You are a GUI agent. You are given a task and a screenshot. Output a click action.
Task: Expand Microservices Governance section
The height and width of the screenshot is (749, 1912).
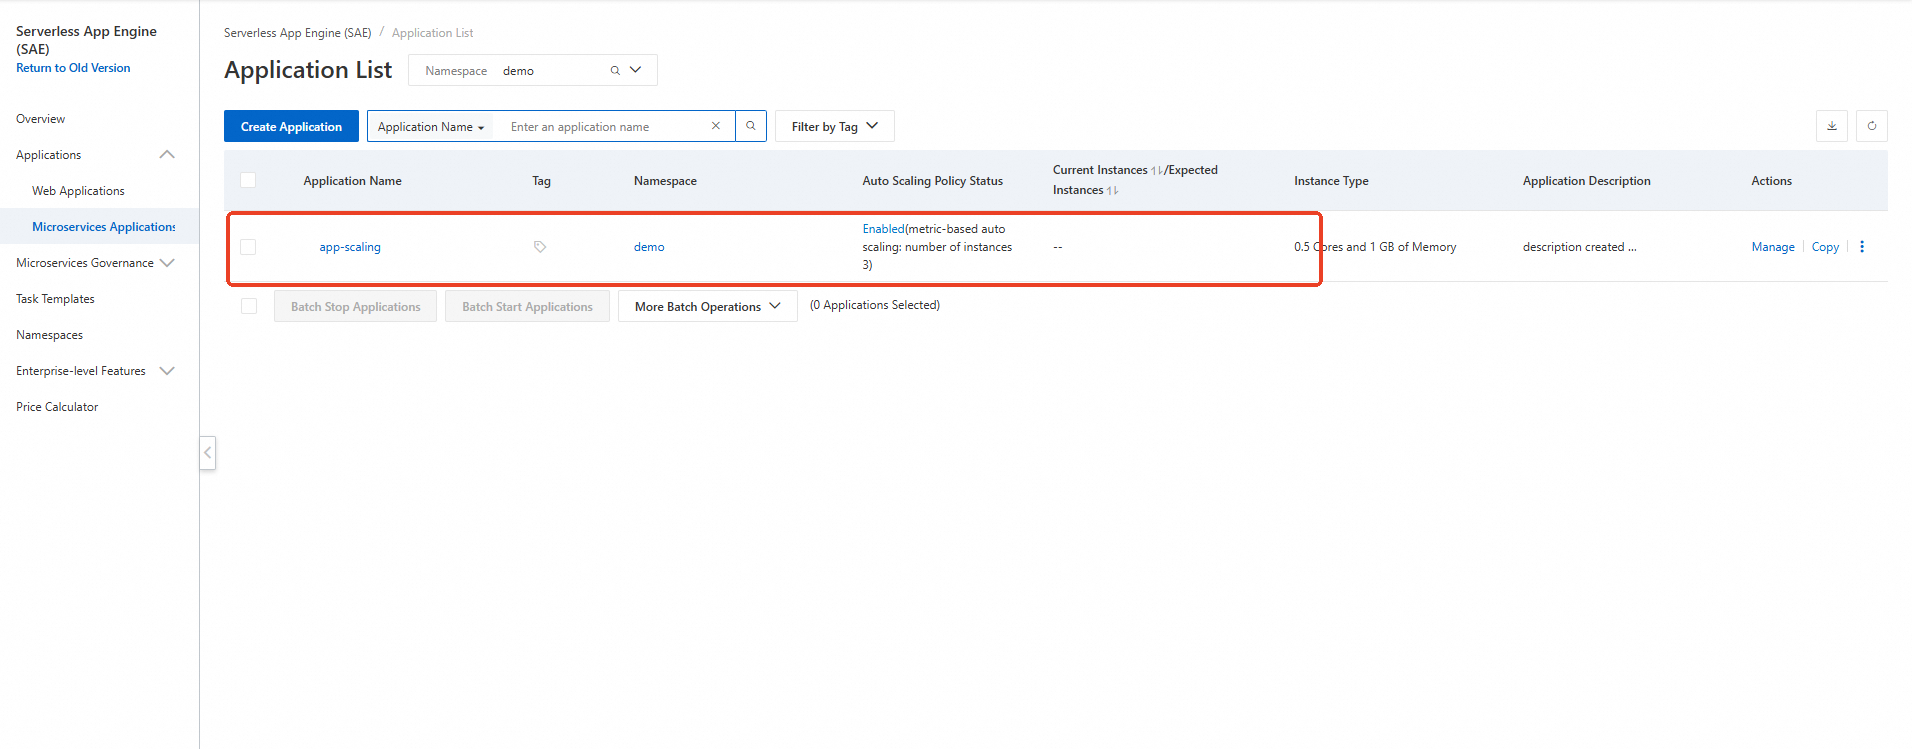click(x=167, y=263)
